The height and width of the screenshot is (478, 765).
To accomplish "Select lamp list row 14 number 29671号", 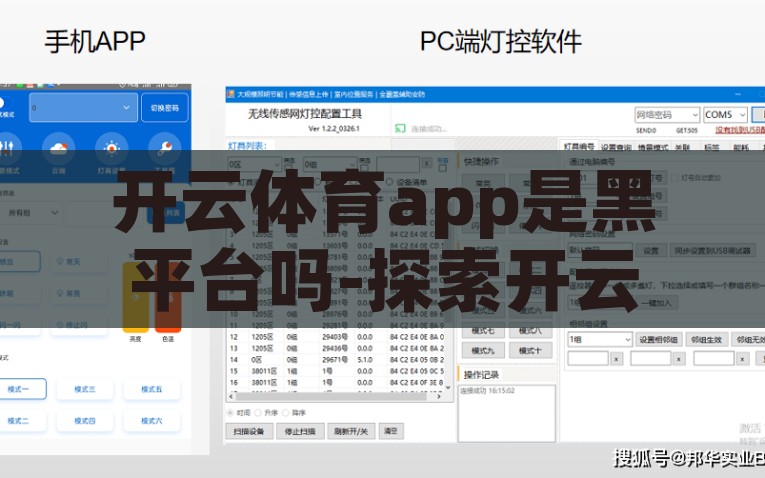I will pos(335,360).
